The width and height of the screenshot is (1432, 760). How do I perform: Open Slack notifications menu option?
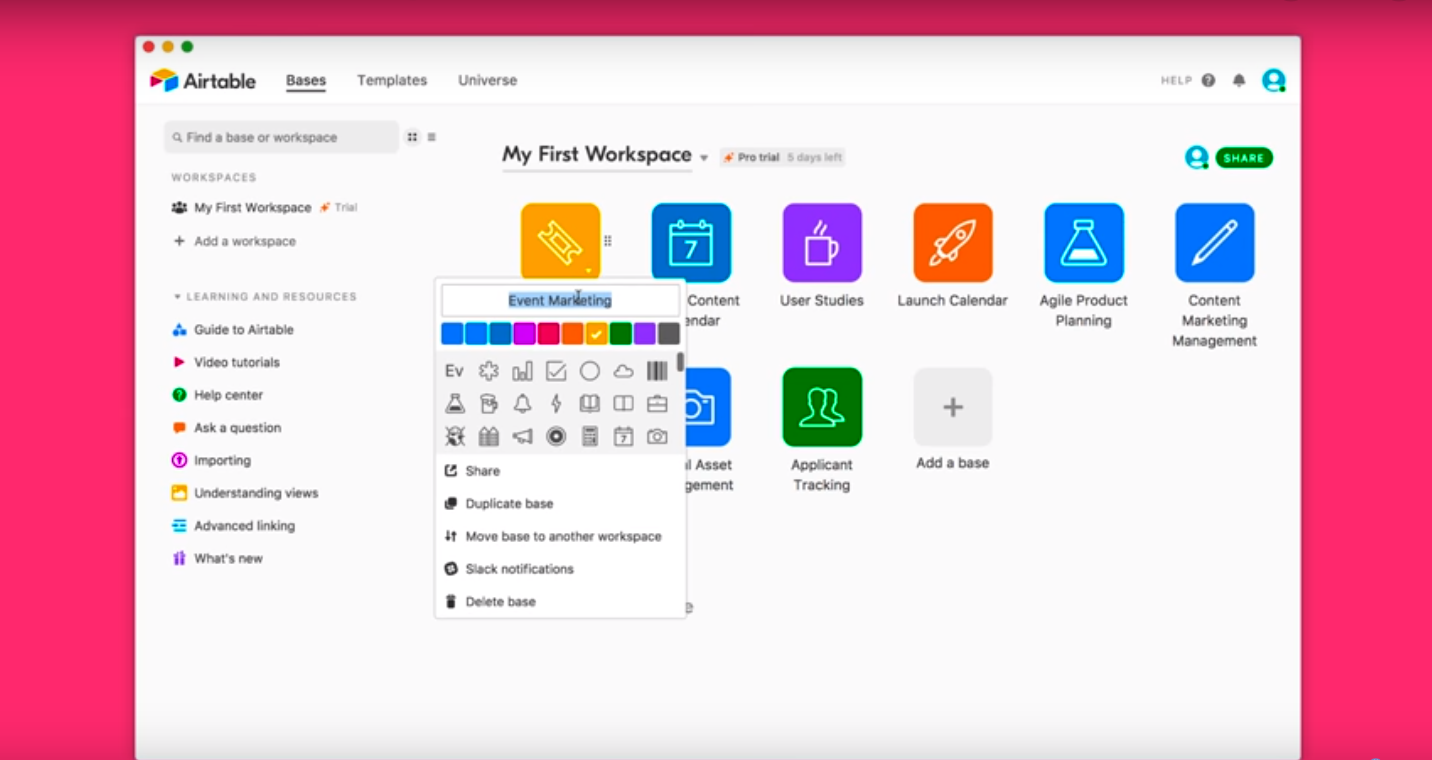pos(560,569)
